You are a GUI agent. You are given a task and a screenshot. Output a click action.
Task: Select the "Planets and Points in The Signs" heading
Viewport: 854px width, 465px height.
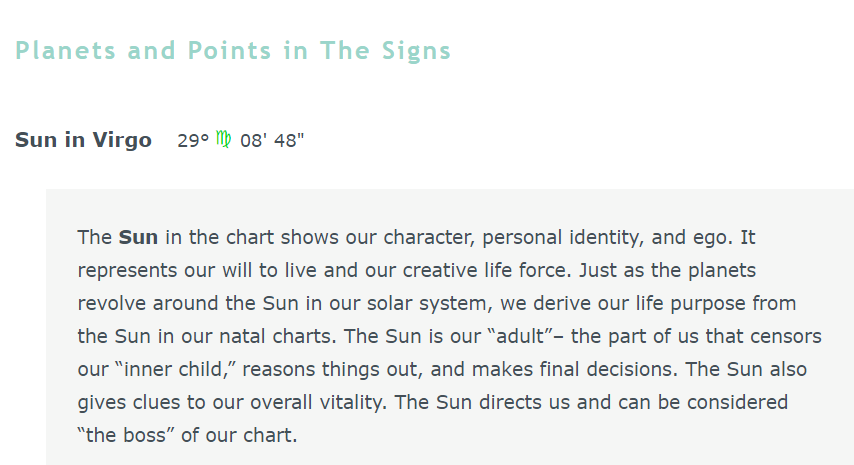[233, 51]
